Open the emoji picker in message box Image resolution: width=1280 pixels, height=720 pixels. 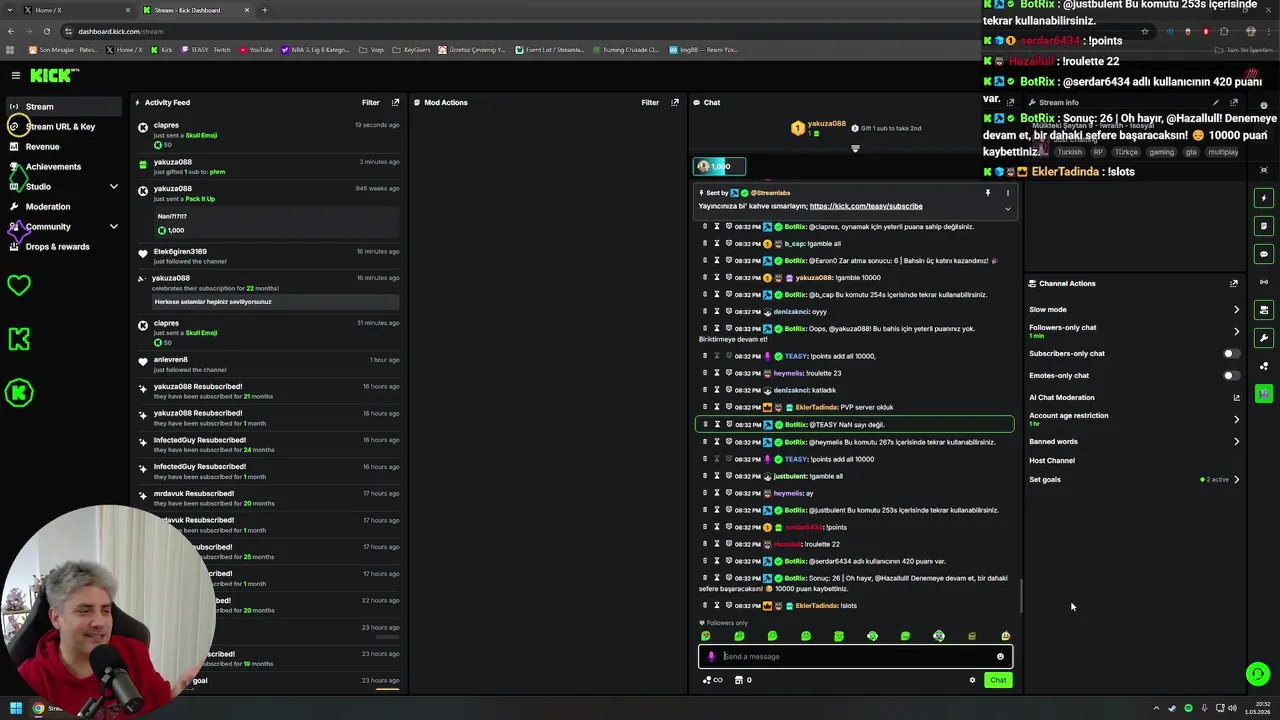point(1000,657)
